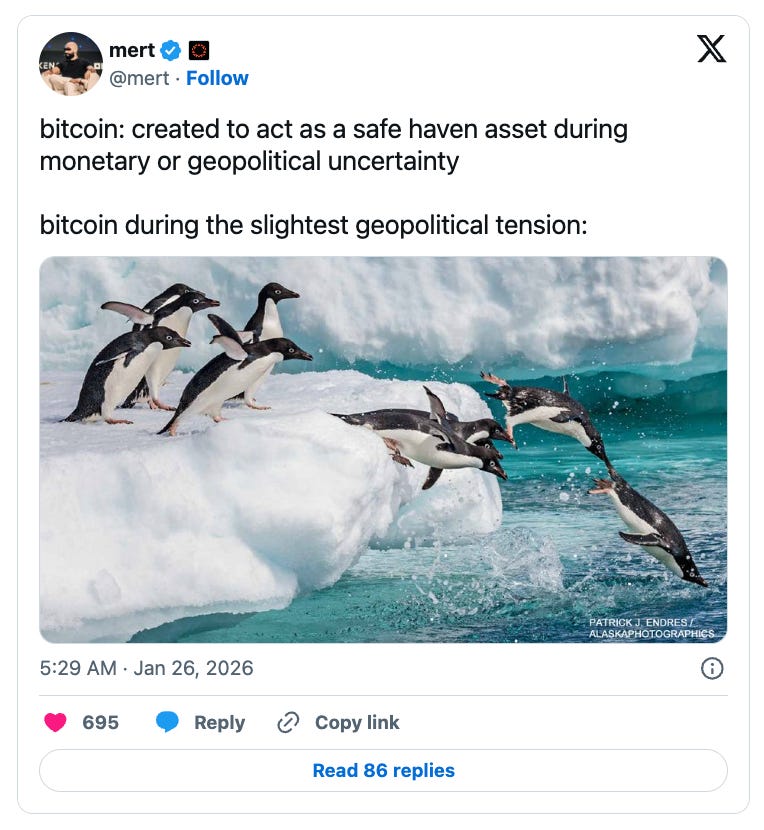Click the Copy link text
The image size is (764, 830).
pyautogui.click(x=357, y=723)
